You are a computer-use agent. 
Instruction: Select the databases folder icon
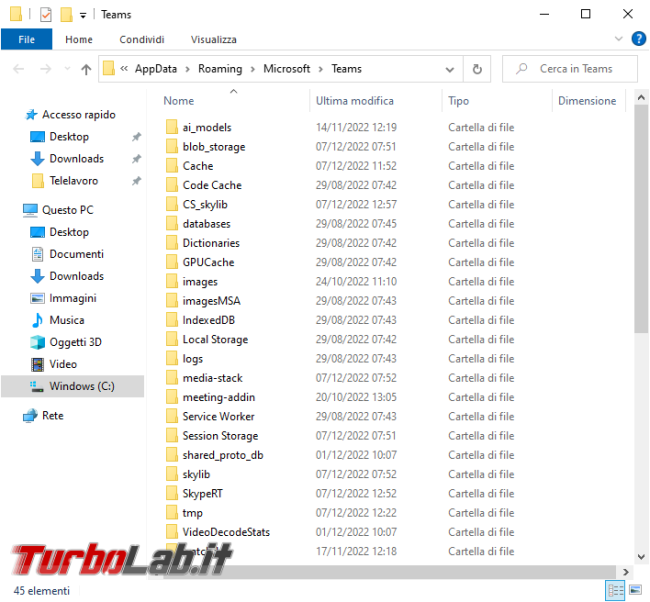coord(172,223)
